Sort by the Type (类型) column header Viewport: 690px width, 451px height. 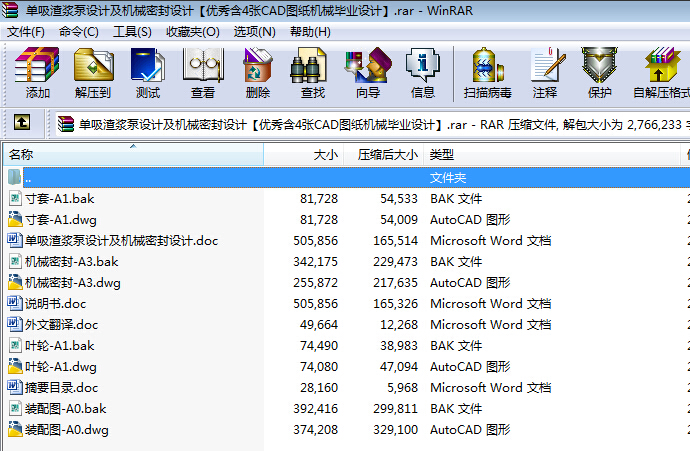552,154
